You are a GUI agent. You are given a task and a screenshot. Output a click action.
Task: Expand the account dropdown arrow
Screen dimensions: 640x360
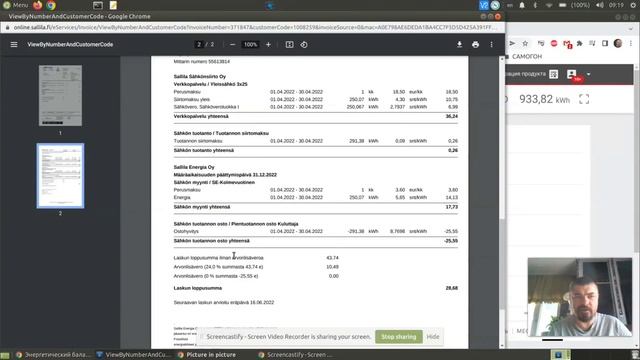click(x=588, y=74)
